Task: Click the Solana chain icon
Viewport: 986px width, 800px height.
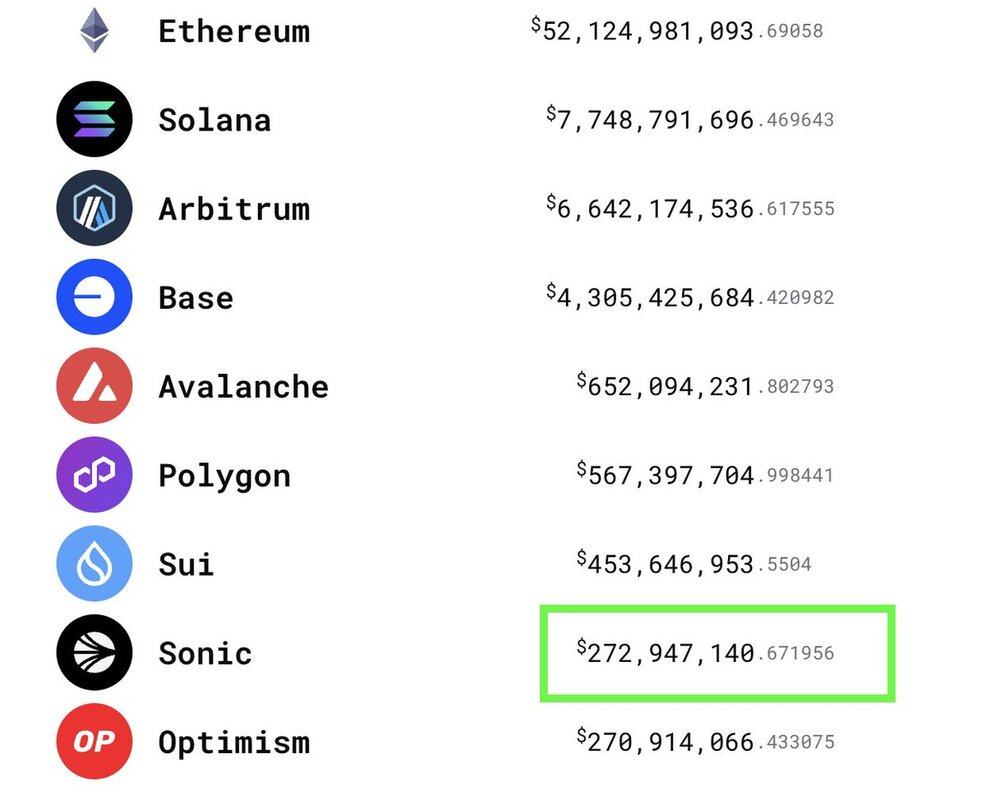Action: (94, 120)
